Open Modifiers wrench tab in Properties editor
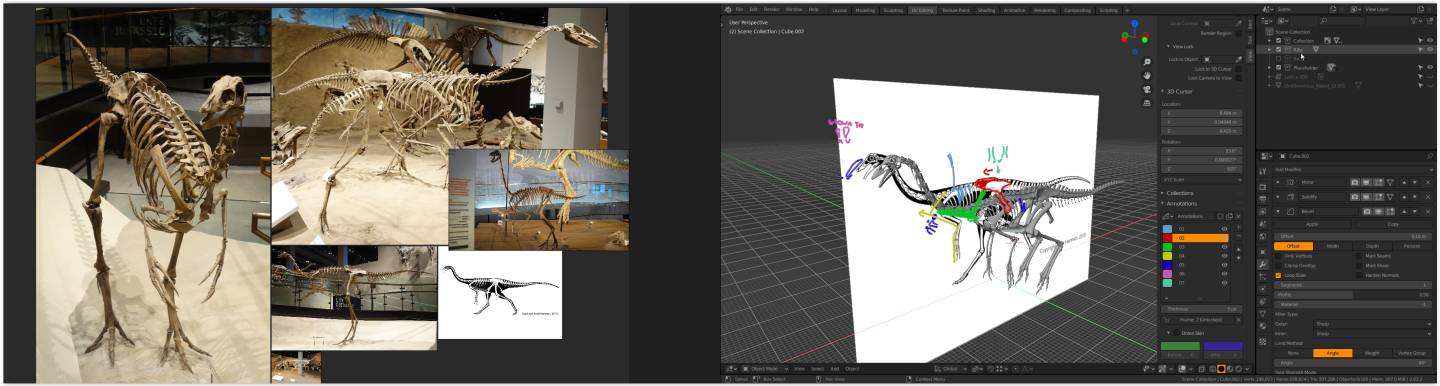This screenshot has height=386, width=1440. coord(1263,264)
